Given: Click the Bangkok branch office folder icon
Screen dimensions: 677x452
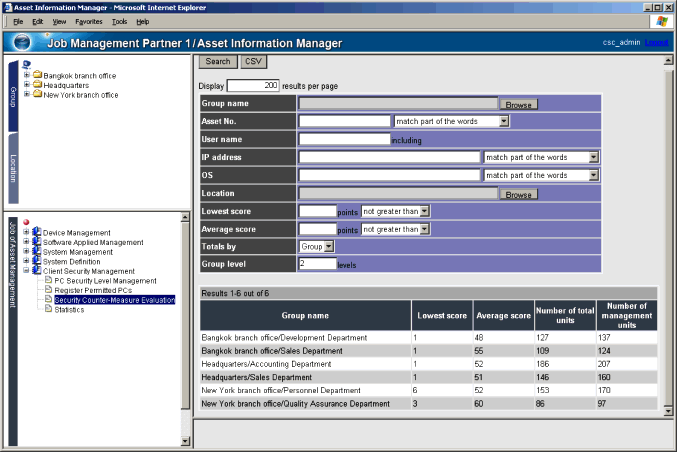Looking at the screenshot, I should point(37,75).
